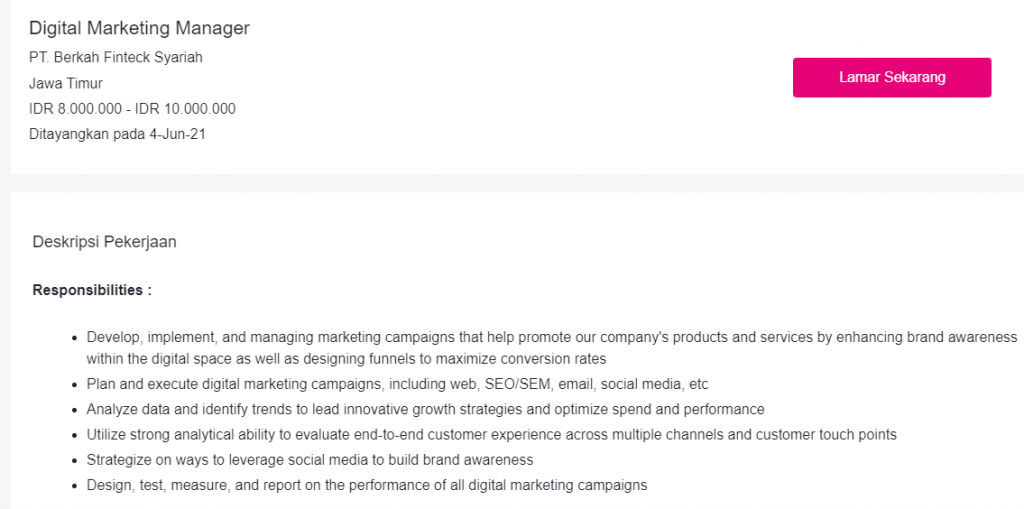
Task: Select the PT. Berkah Finteck Syariah company name
Action: pyautogui.click(x=116, y=57)
